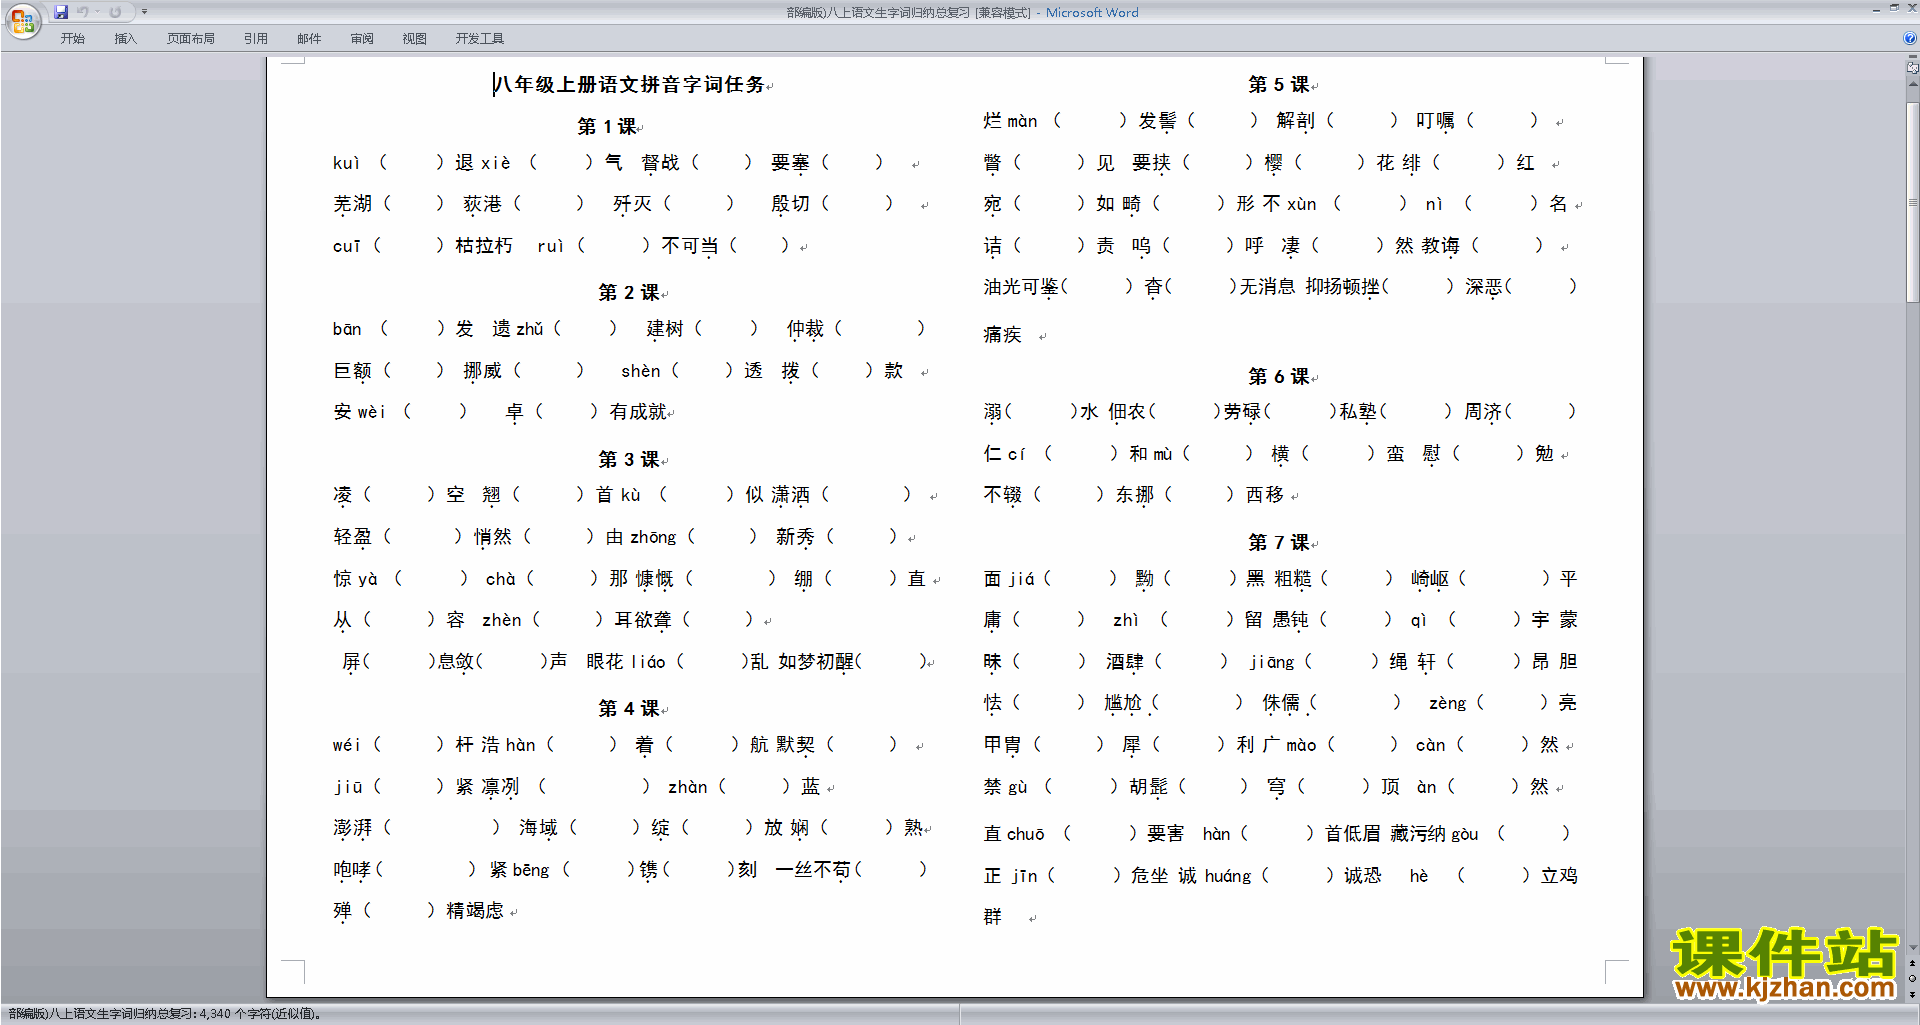Open the 插入 ribbon tab
The height and width of the screenshot is (1025, 1920).
[x=125, y=39]
